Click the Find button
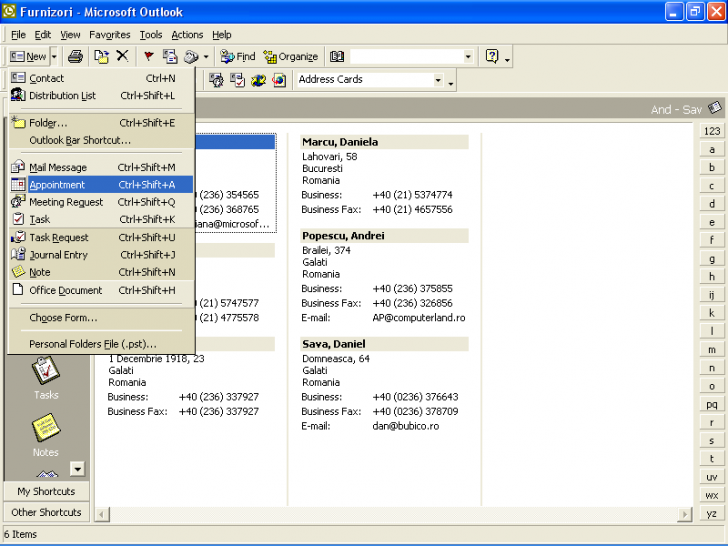Image resolution: width=728 pixels, height=546 pixels. point(237,57)
